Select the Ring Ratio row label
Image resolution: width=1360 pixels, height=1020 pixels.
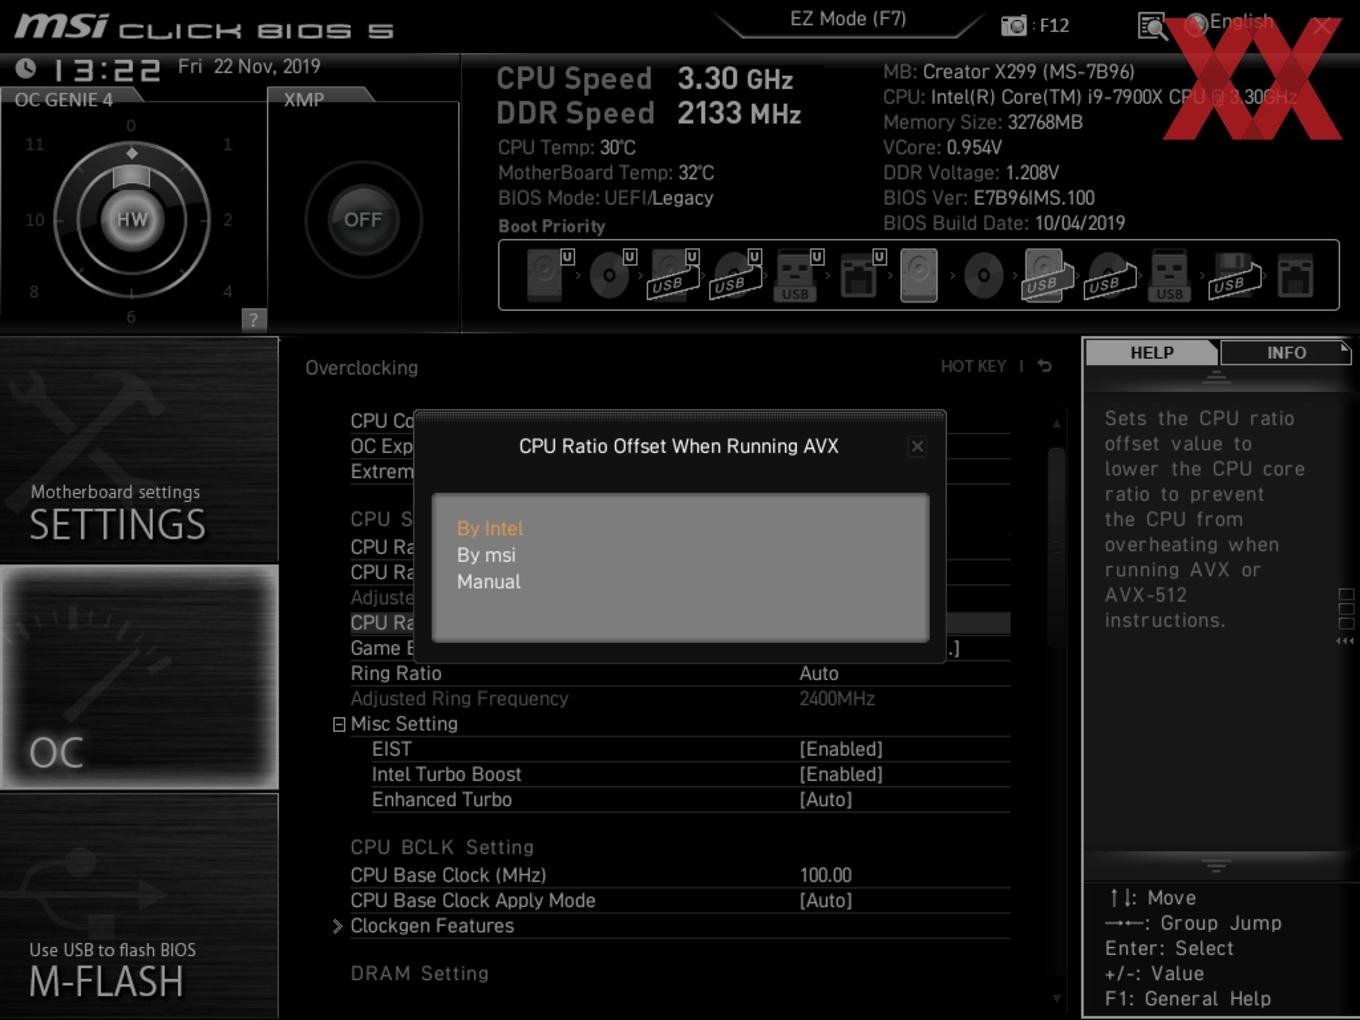click(396, 673)
